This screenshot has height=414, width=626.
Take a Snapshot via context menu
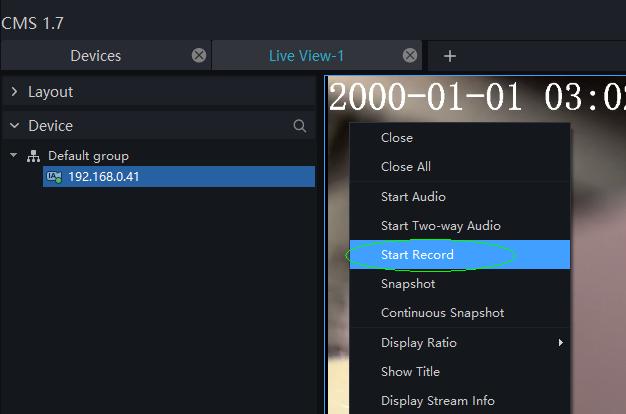[x=408, y=284]
